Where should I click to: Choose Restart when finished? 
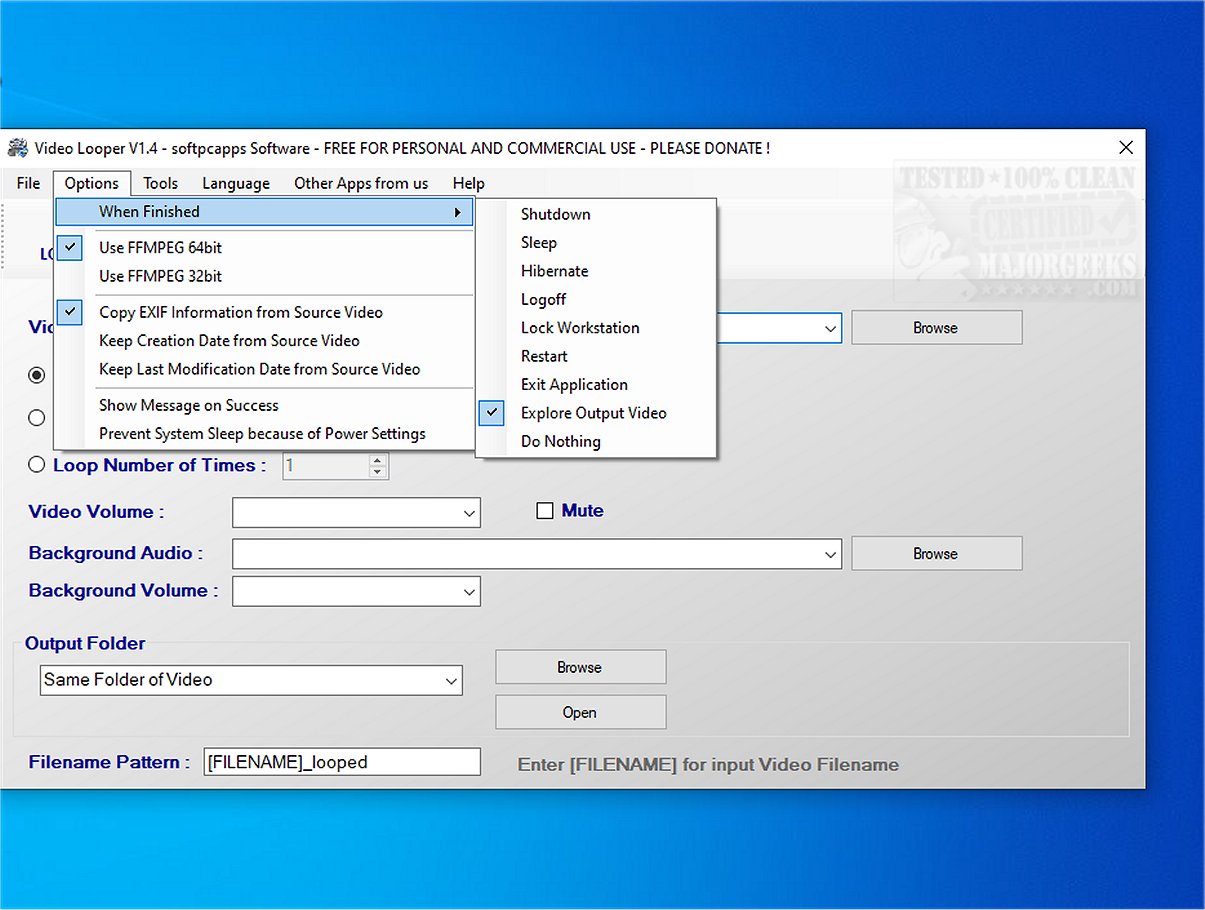596,356
